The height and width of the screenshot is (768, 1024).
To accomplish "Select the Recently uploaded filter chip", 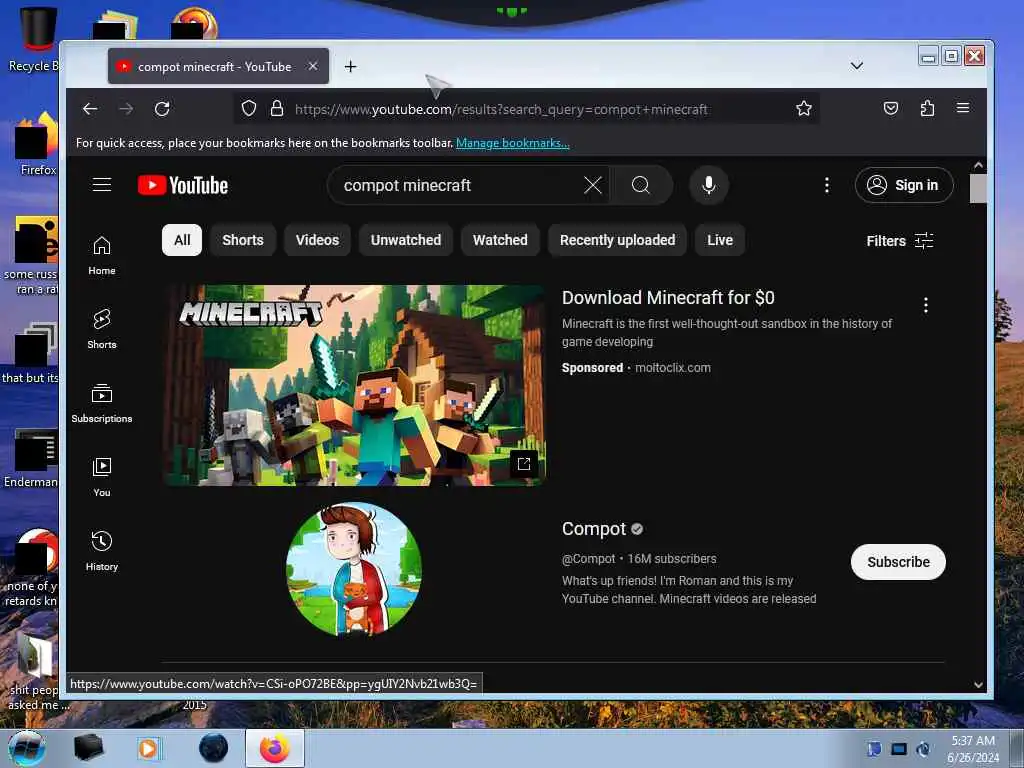I will click(617, 240).
